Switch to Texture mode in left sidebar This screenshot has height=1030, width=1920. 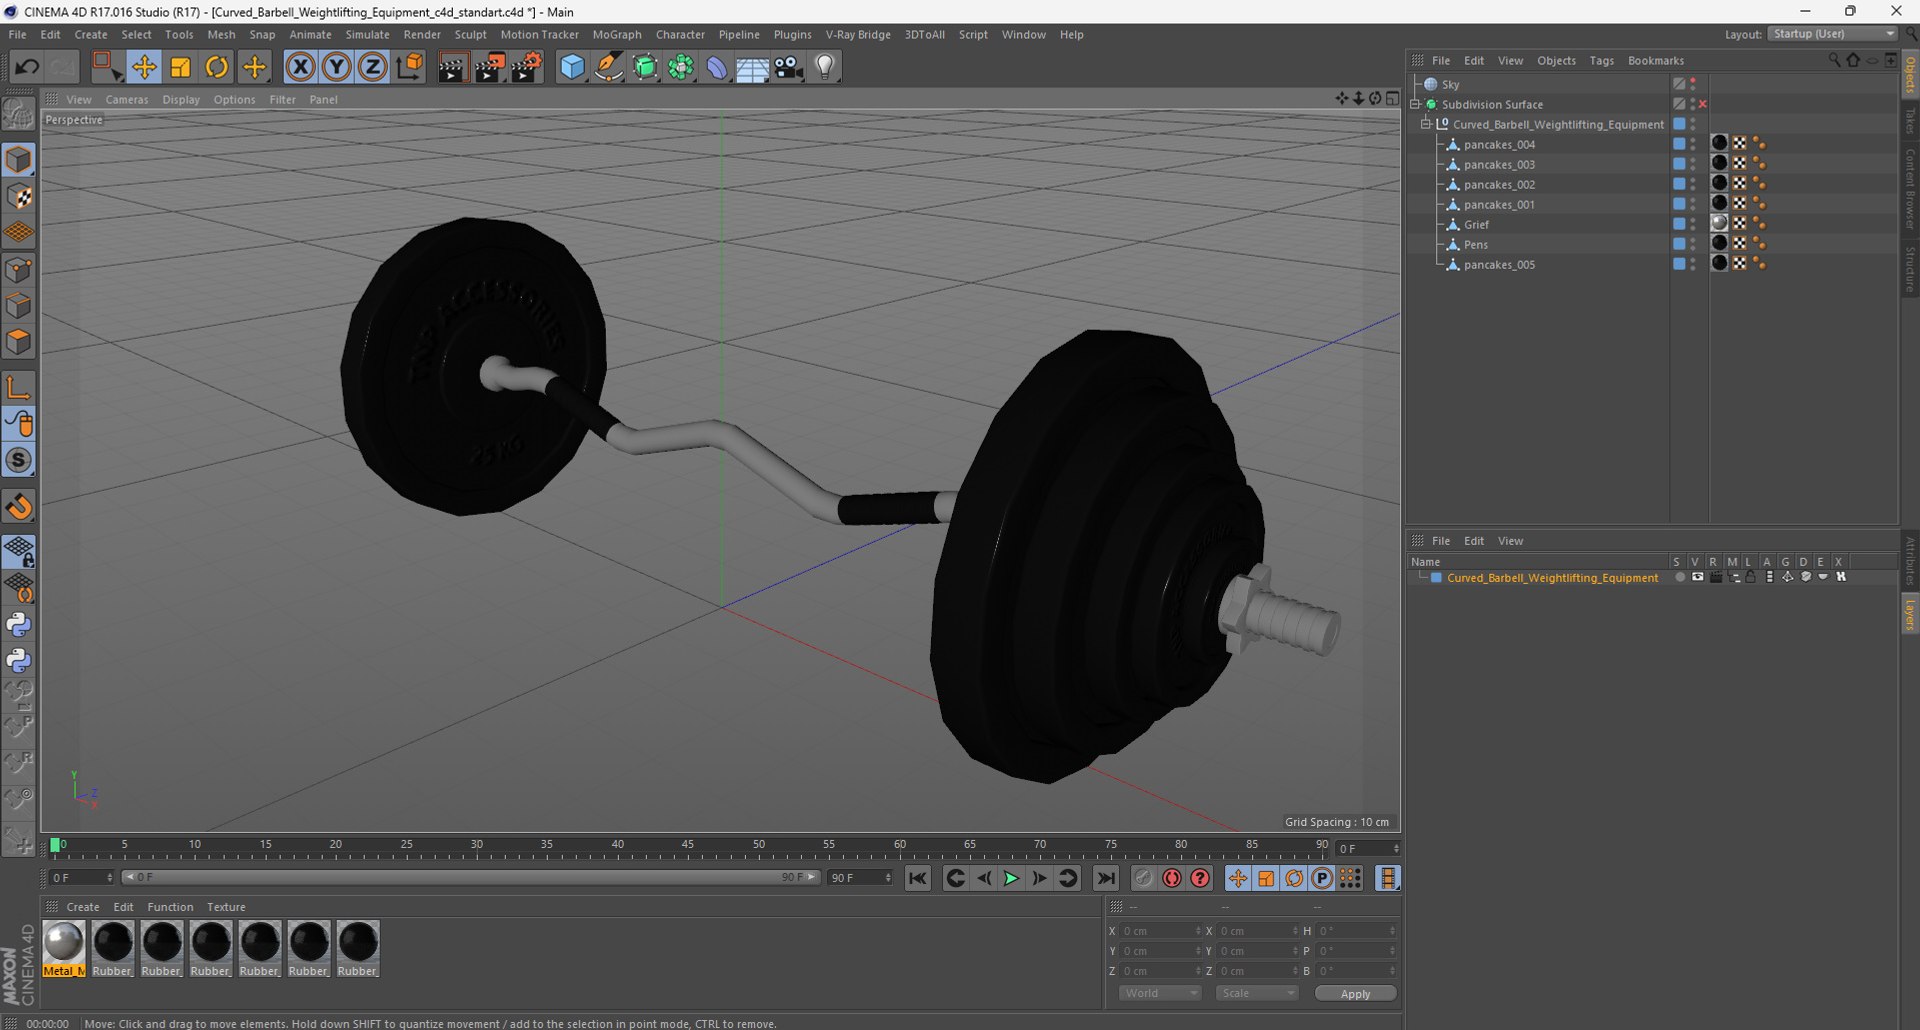click(x=19, y=197)
